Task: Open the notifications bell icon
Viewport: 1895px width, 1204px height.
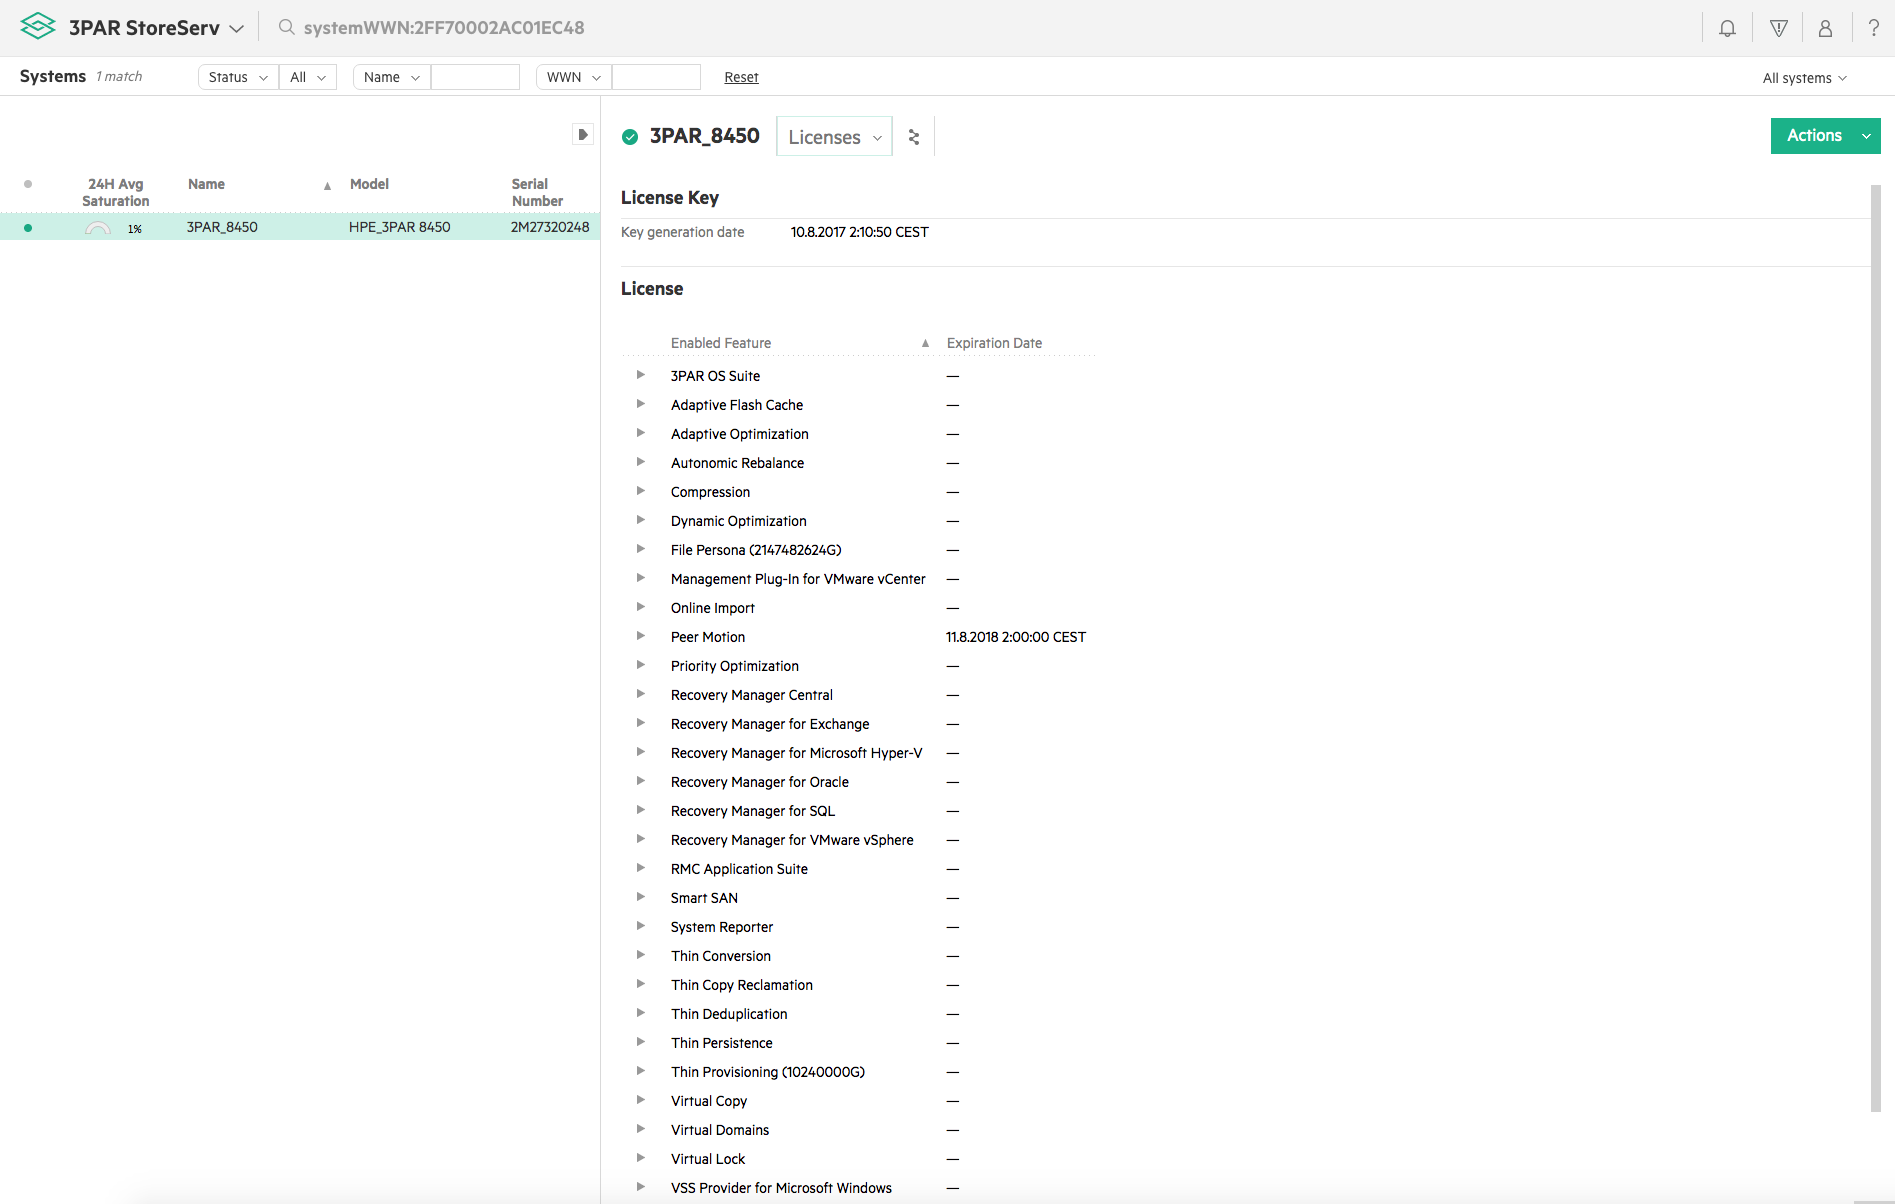Action: coord(1727,28)
